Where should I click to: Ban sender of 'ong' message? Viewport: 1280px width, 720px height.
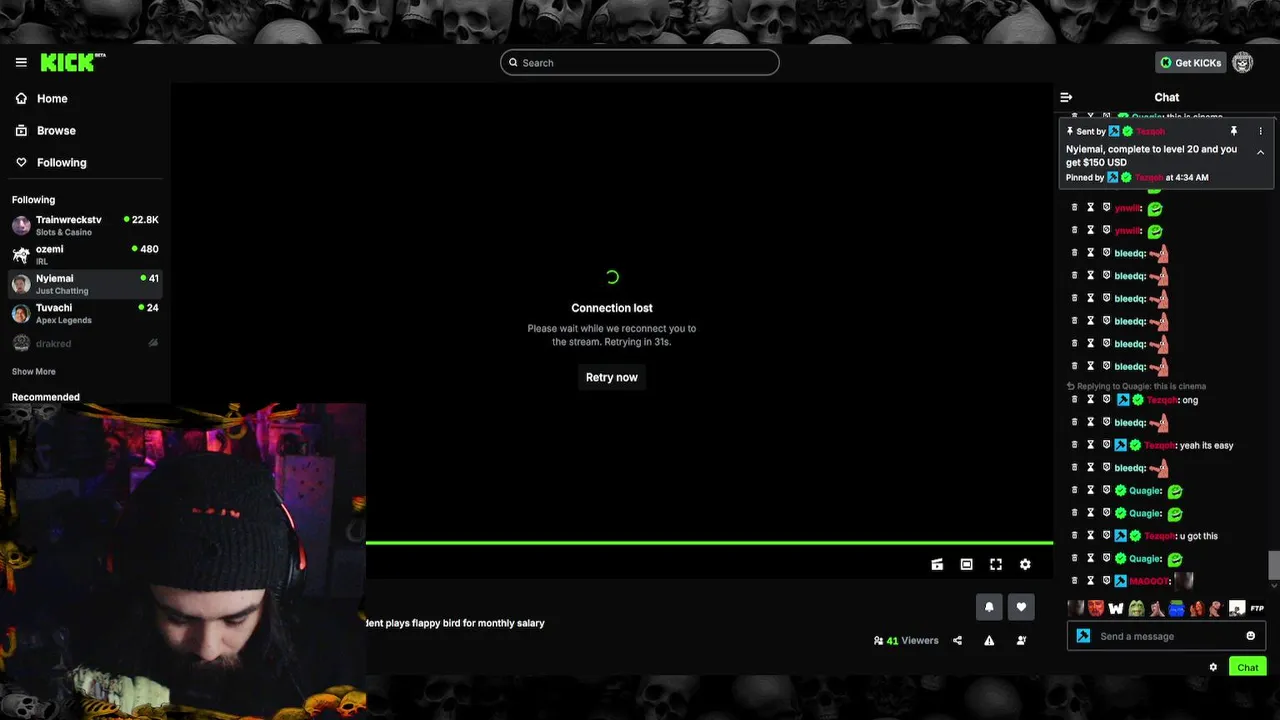pyautogui.click(x=1107, y=399)
